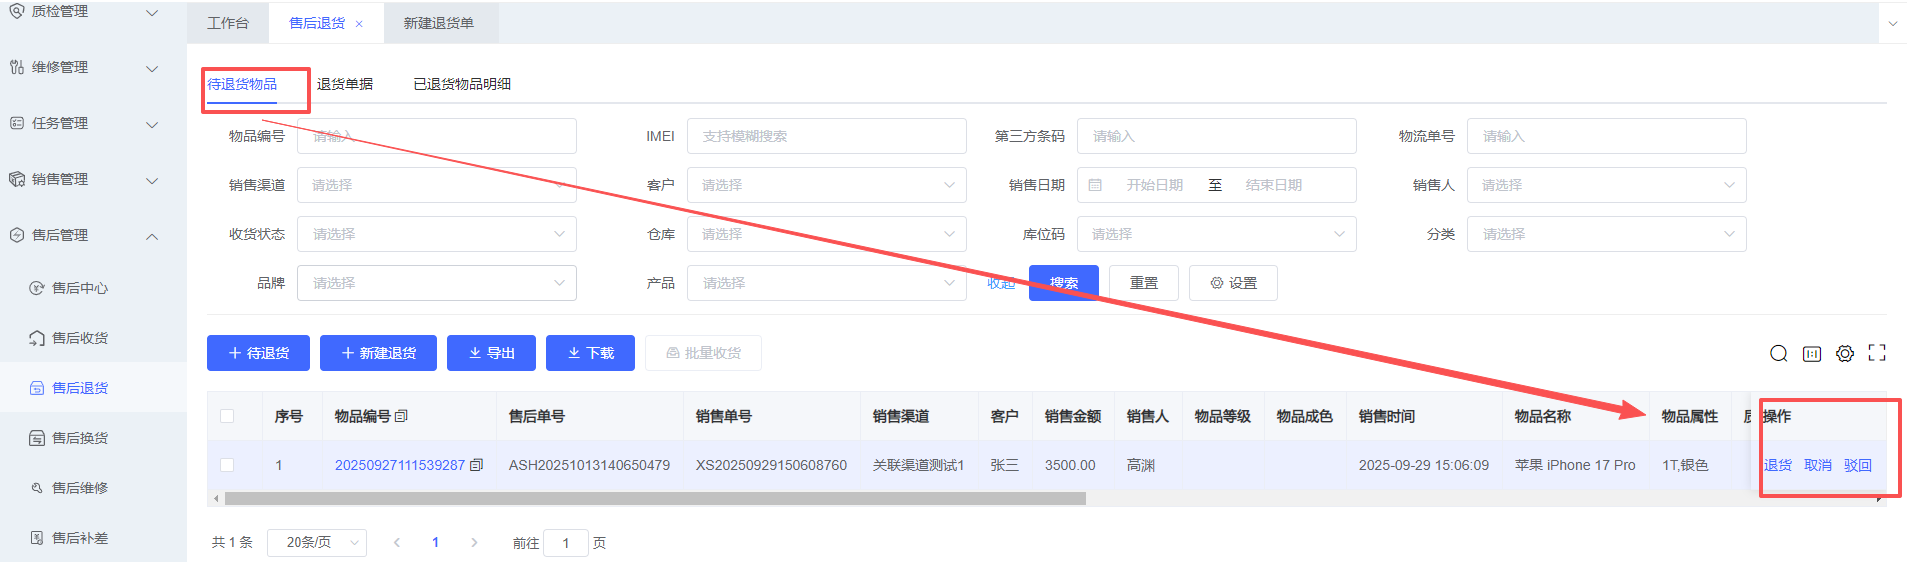1907x562 pixels.
Task: Open the 品牌 dropdown
Action: point(437,283)
